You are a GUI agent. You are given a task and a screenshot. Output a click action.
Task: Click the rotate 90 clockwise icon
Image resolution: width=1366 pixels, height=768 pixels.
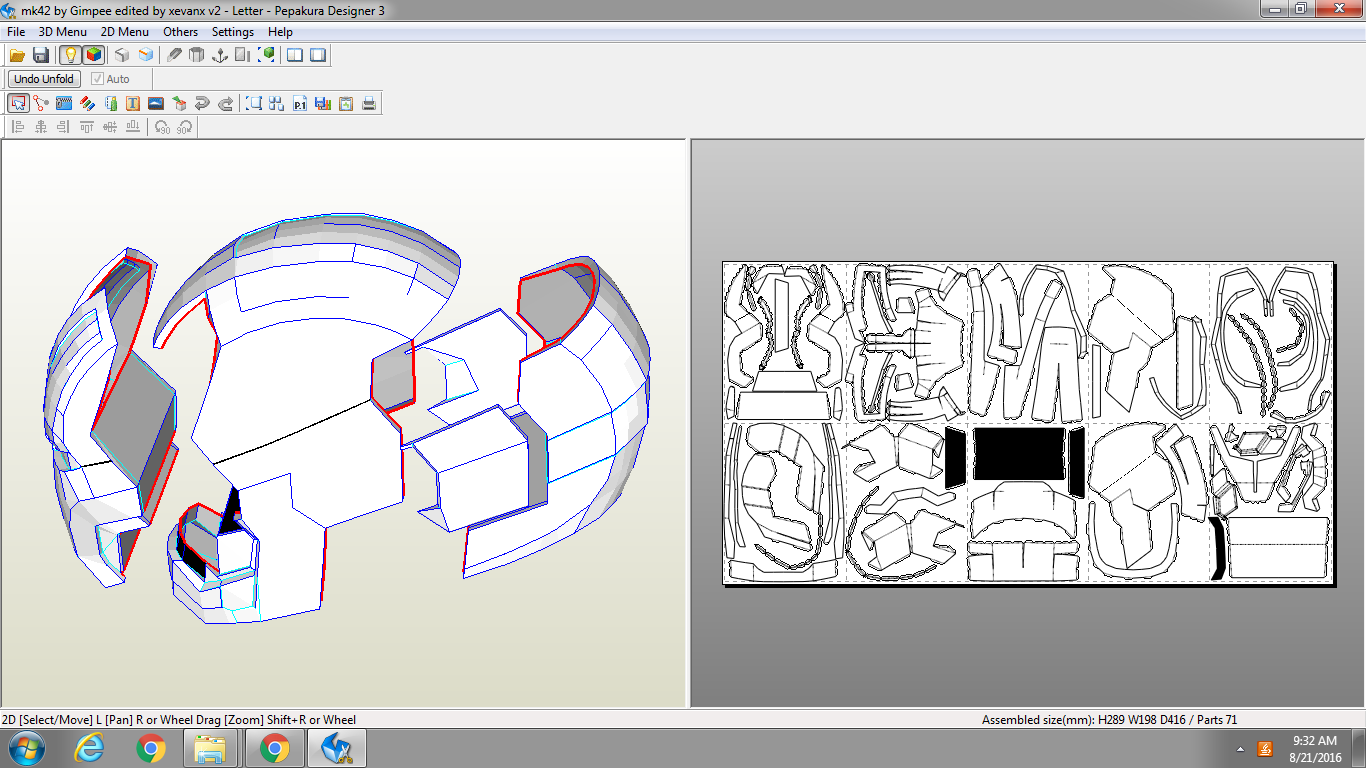(x=185, y=127)
